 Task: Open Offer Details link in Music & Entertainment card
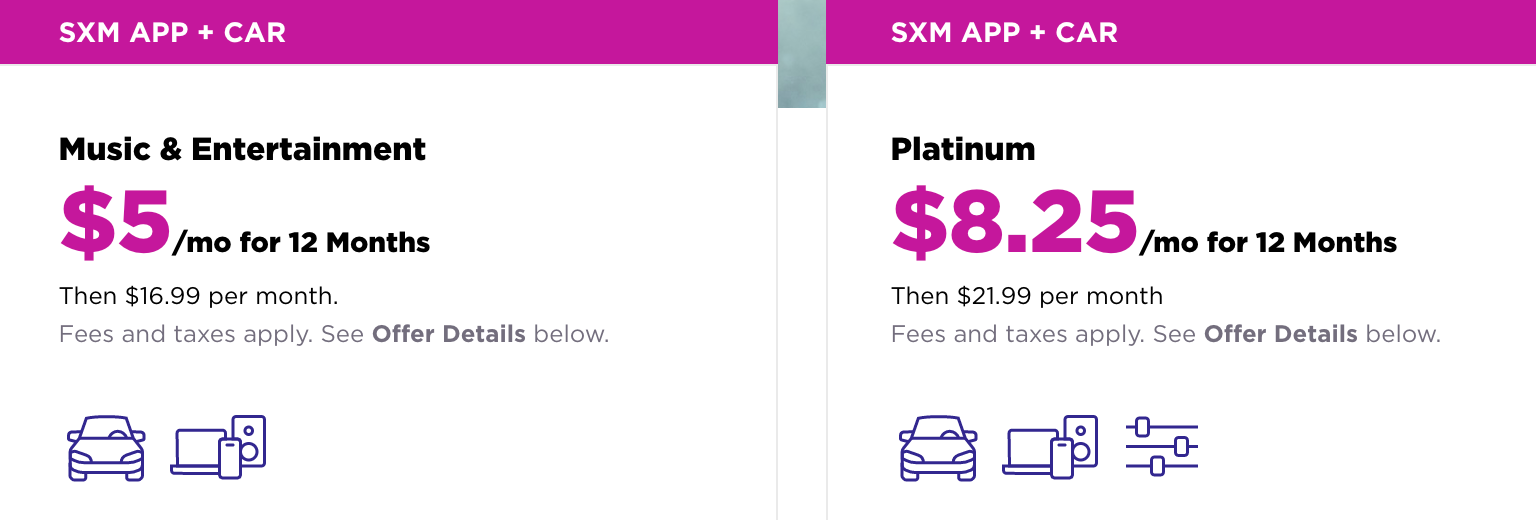pyautogui.click(x=449, y=334)
